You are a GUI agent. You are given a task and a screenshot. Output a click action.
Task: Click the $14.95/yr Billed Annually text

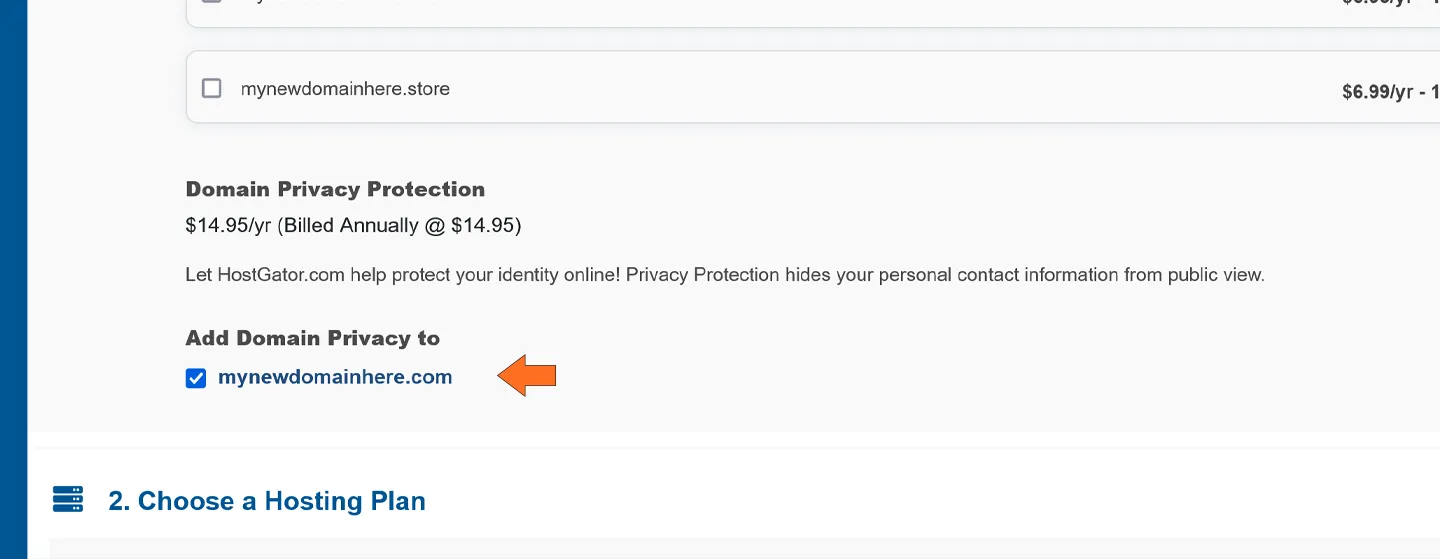point(353,225)
